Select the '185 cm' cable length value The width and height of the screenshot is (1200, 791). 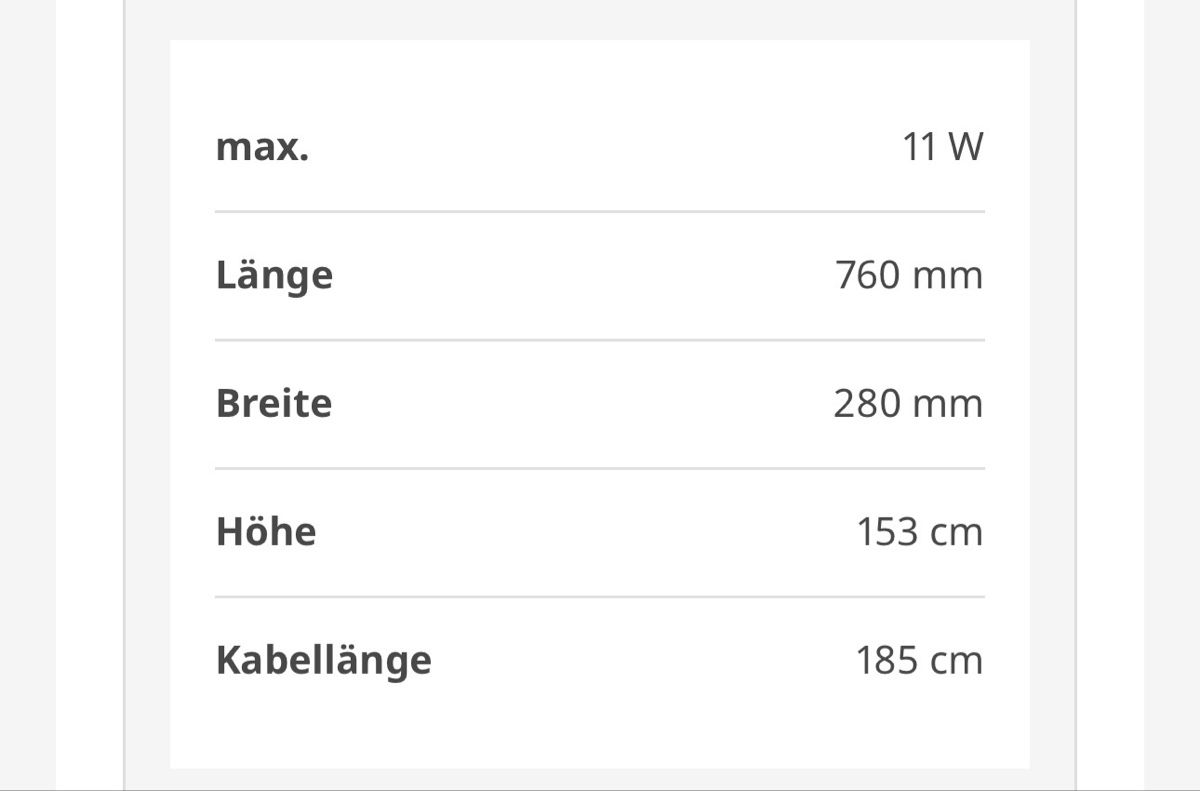(919, 661)
